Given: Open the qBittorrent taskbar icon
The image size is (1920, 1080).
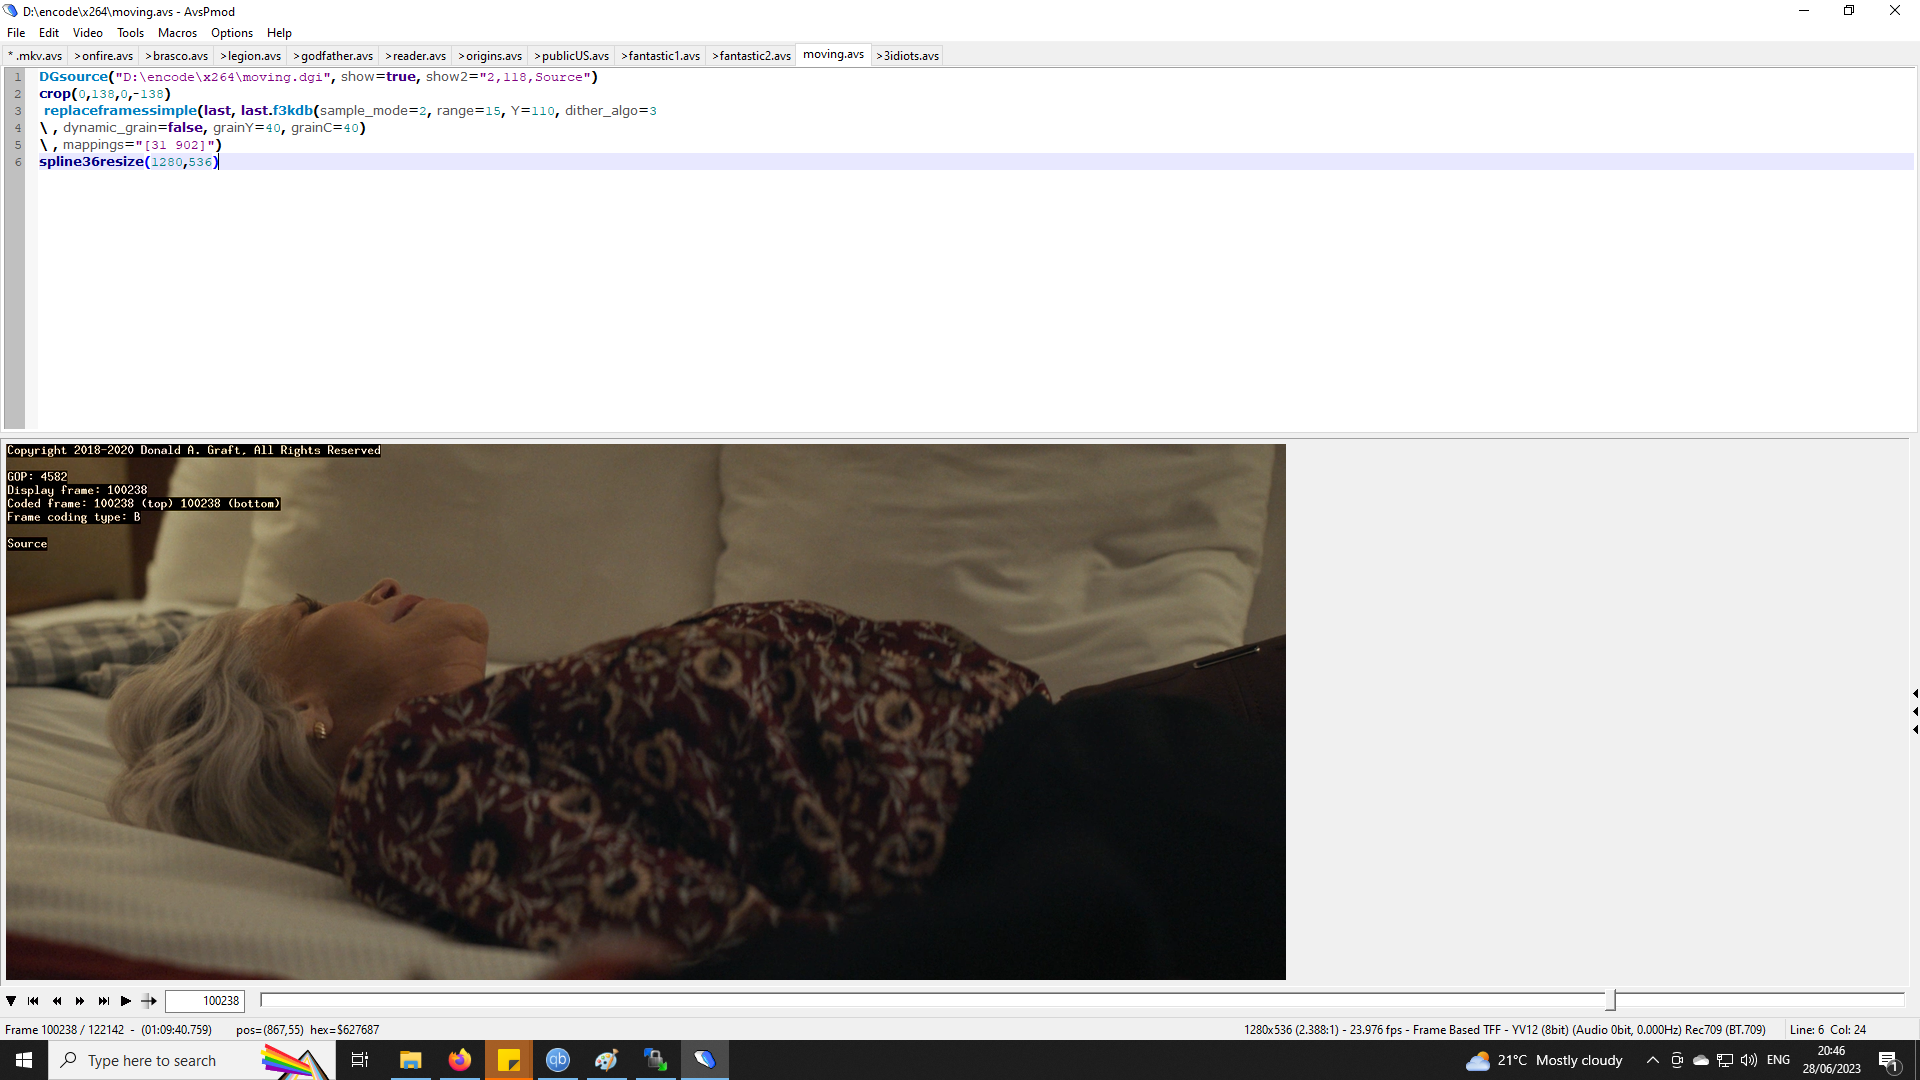Looking at the screenshot, I should coord(557,1060).
